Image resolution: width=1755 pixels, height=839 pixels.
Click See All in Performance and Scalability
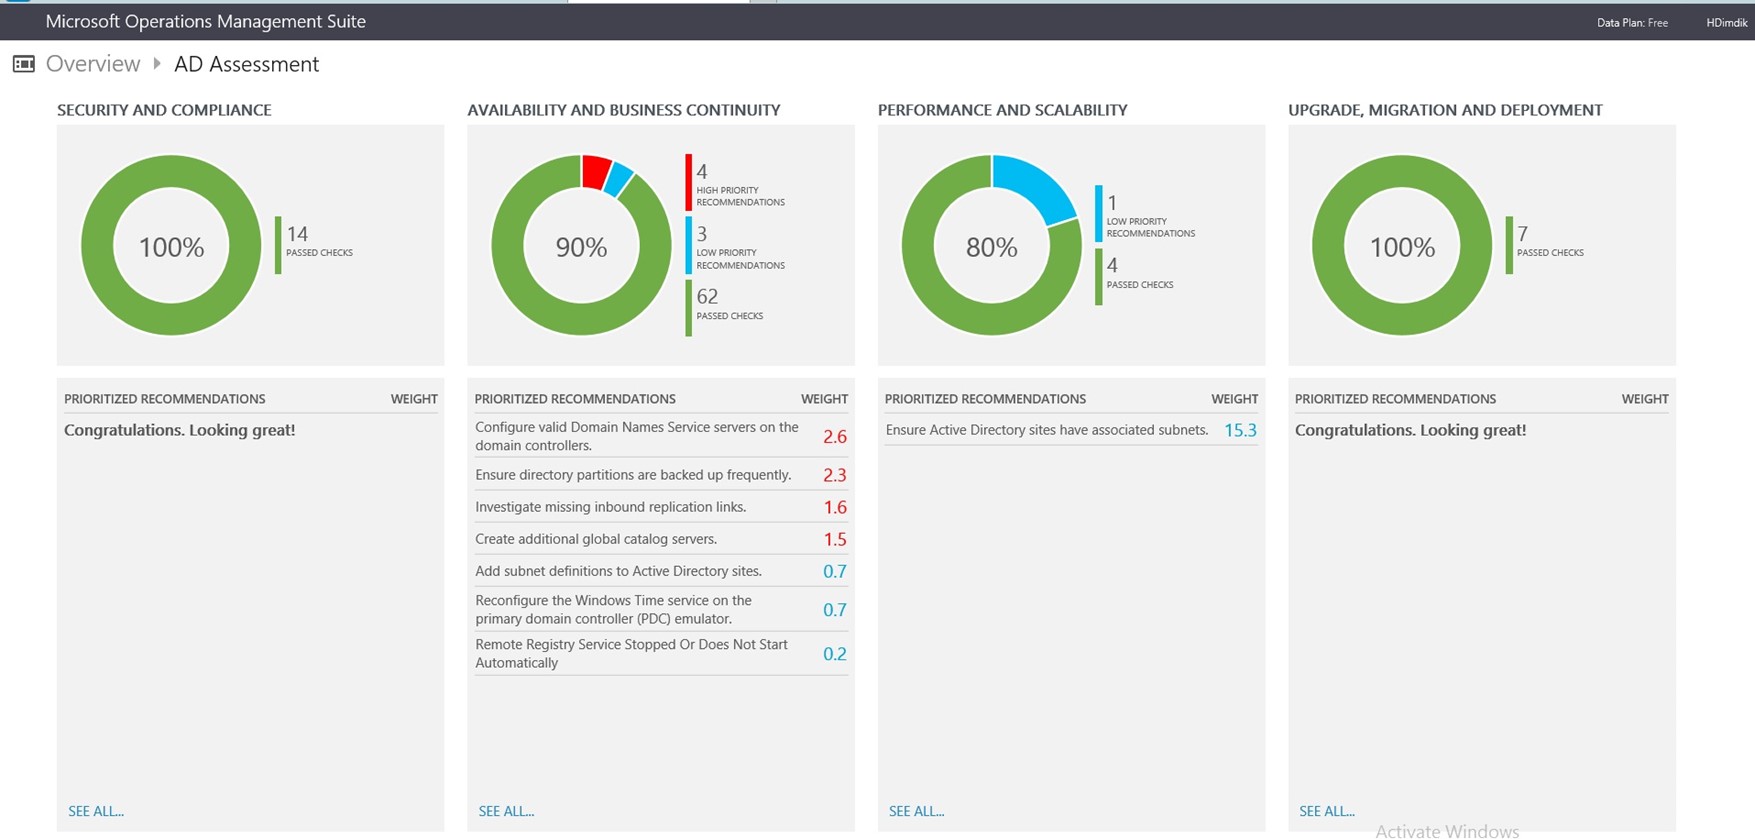click(x=916, y=811)
